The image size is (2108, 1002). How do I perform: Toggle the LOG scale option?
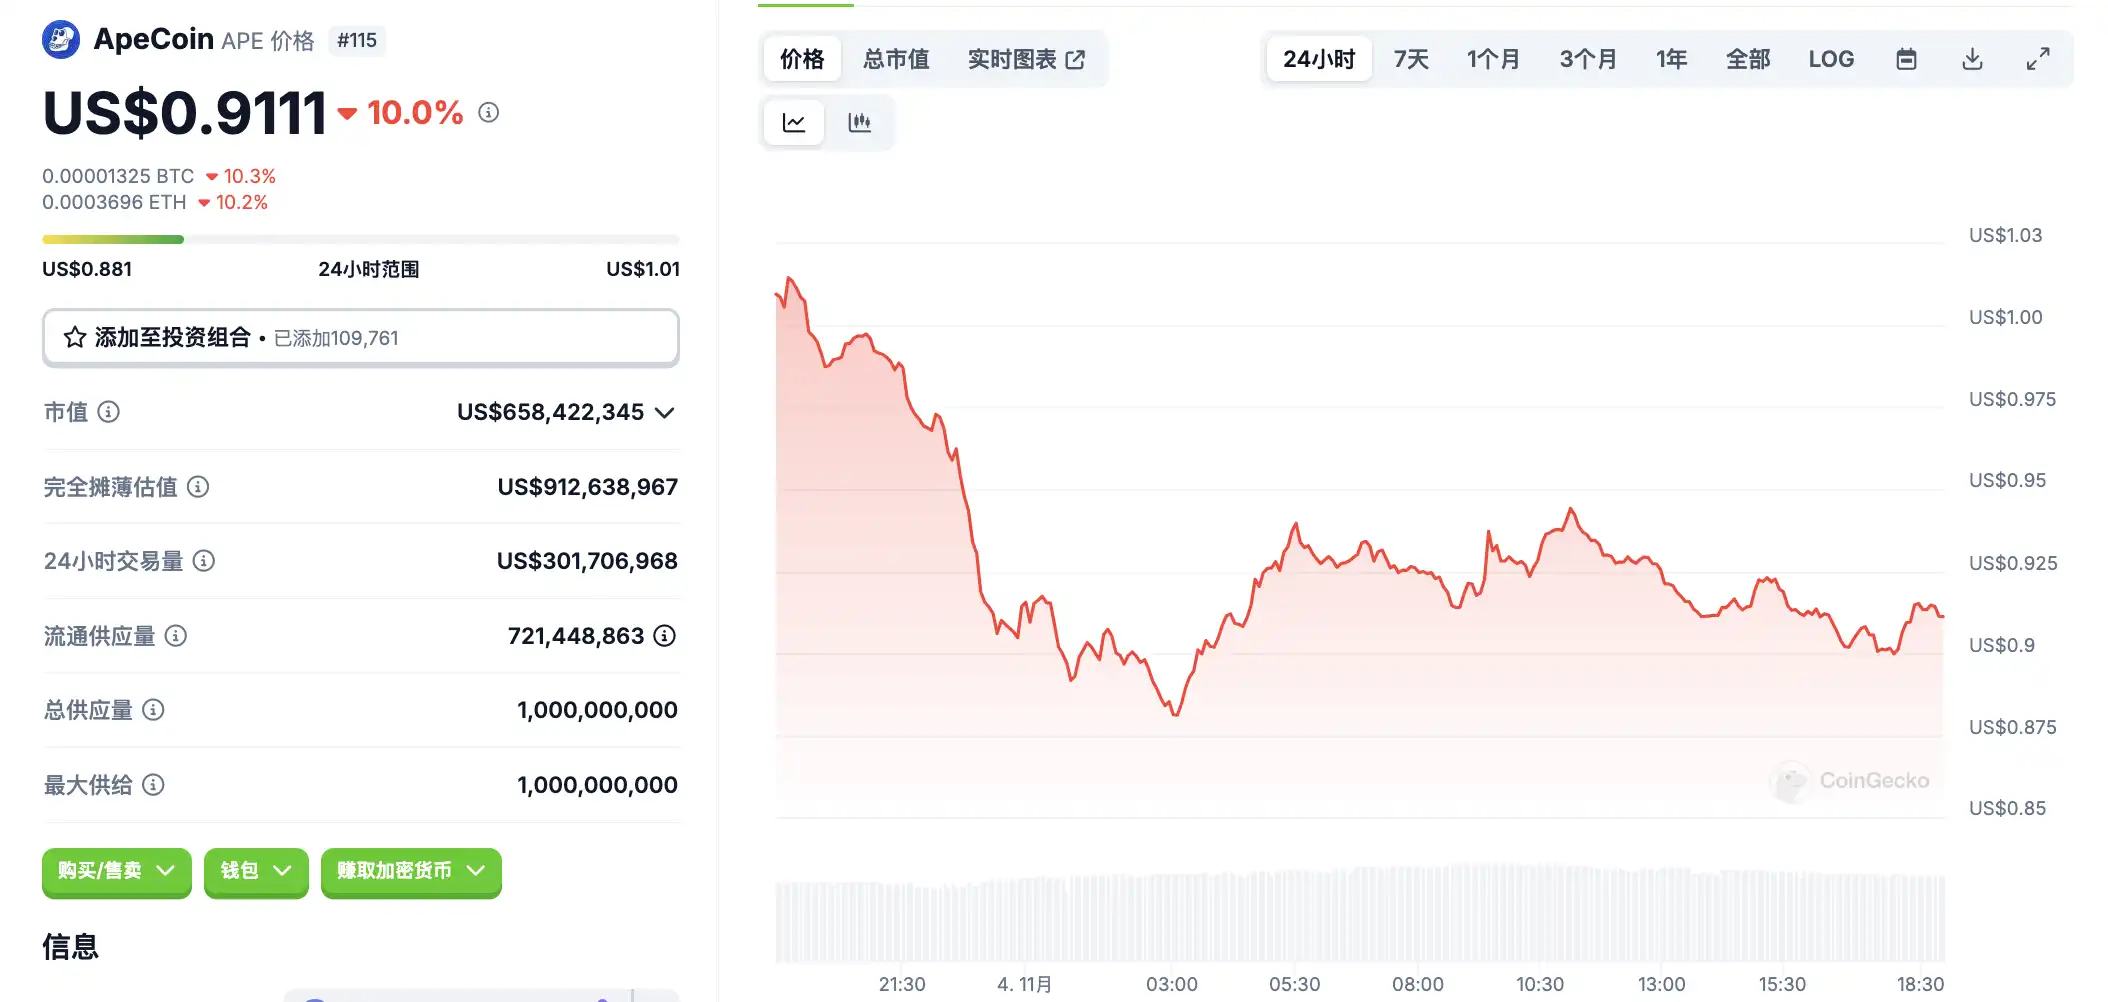point(1831,59)
